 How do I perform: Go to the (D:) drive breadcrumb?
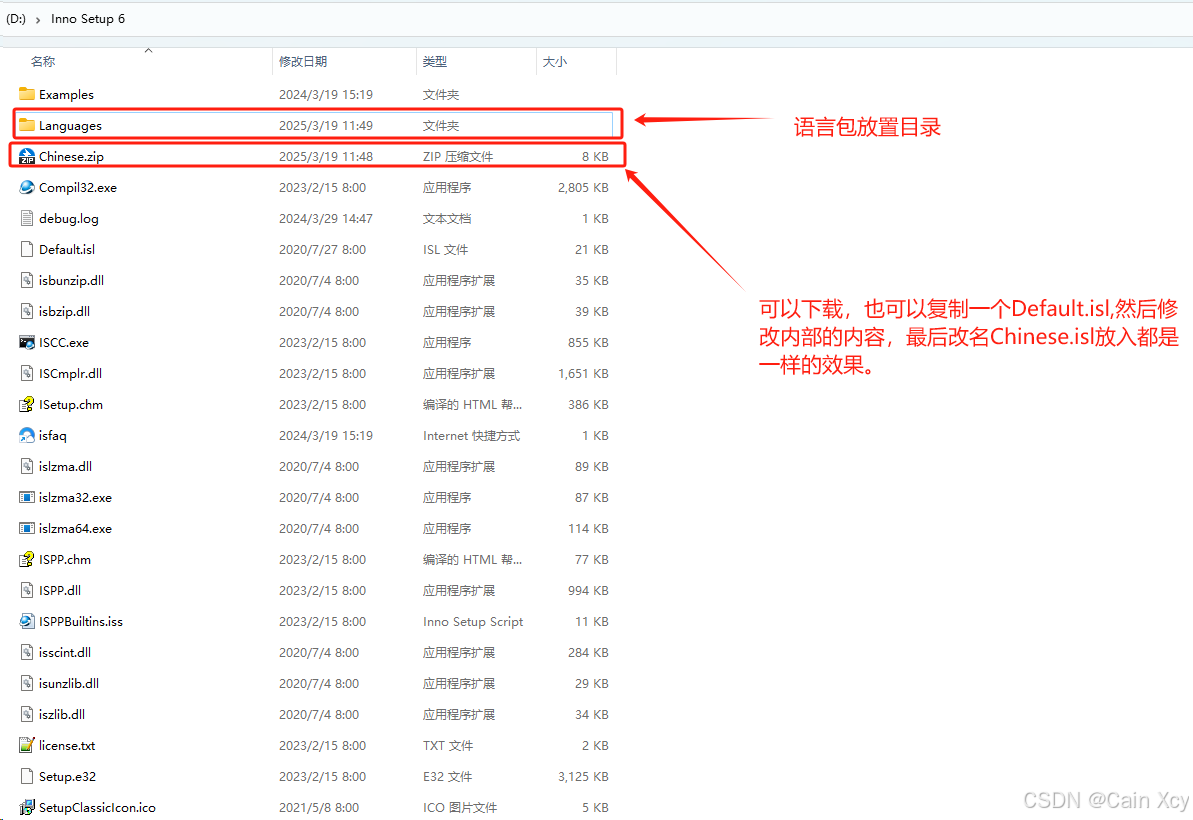click(x=16, y=19)
